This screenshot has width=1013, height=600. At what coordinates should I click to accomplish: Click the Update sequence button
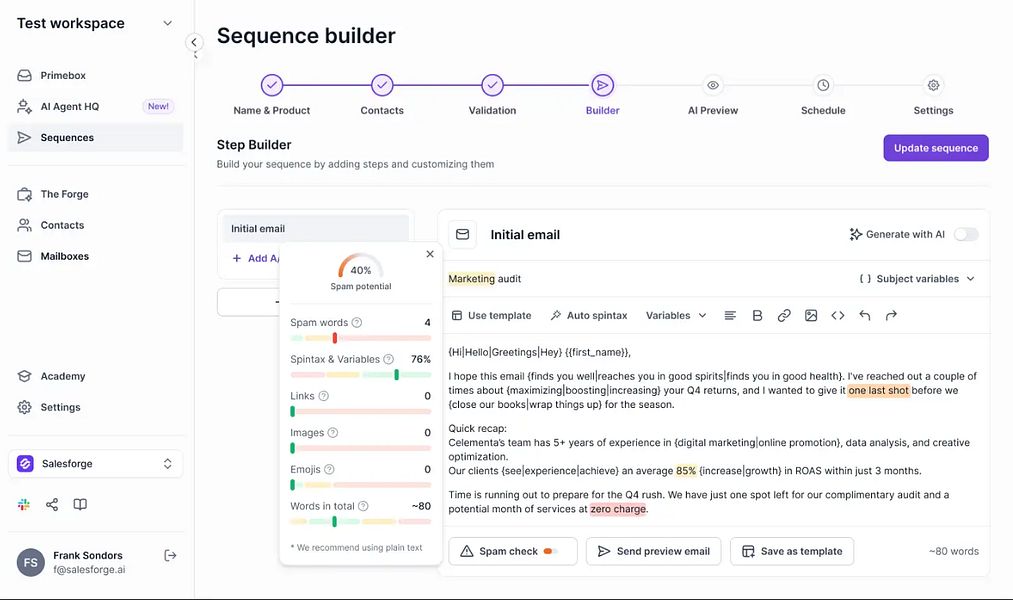tap(935, 147)
